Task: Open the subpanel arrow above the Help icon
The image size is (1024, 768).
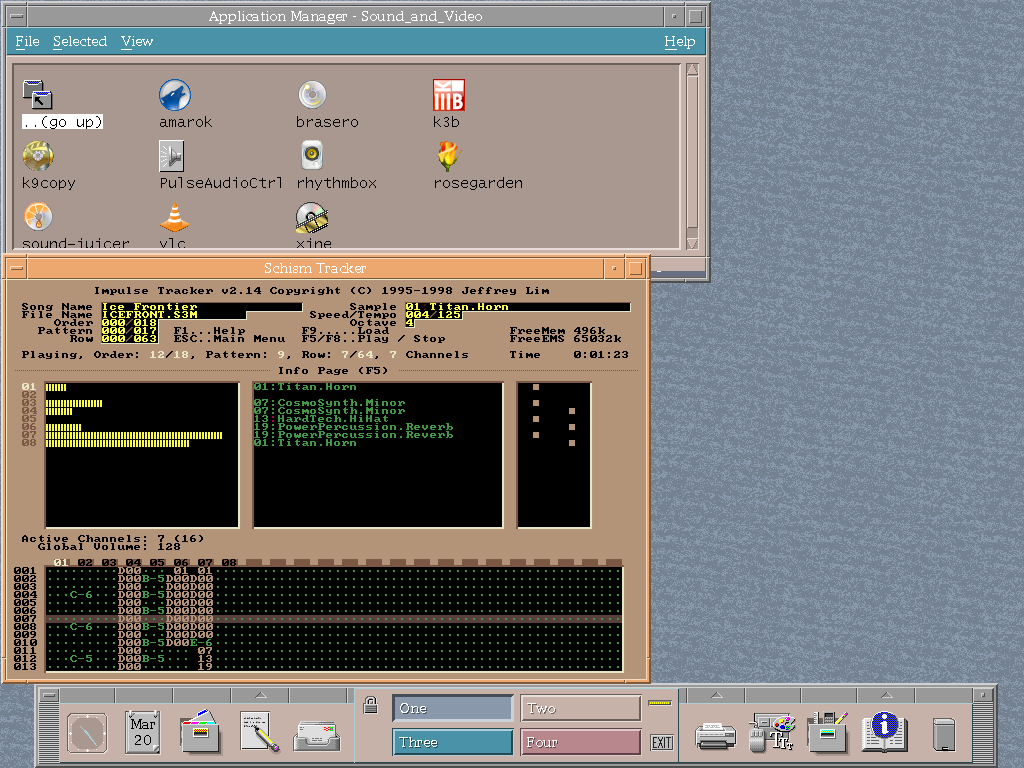Action: (885, 695)
